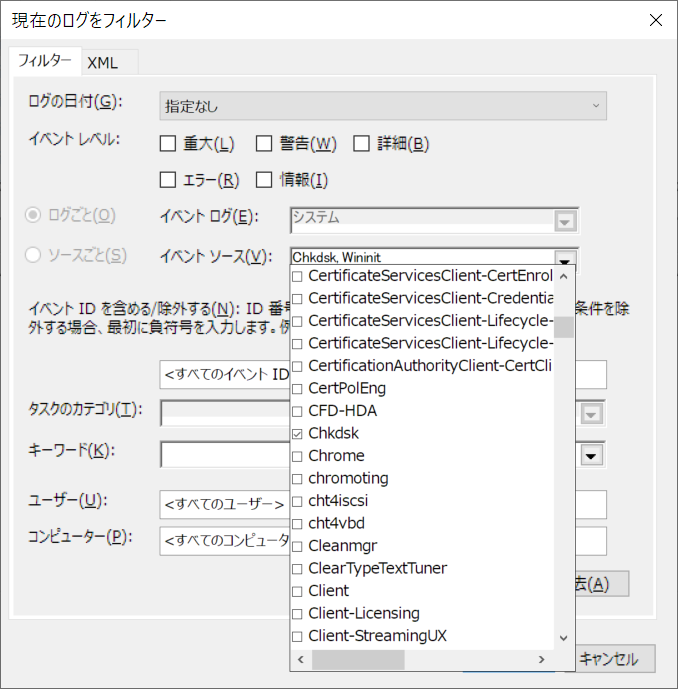The image size is (678, 689).
Task: Check the CFD-HDA source item
Action: [x=297, y=411]
